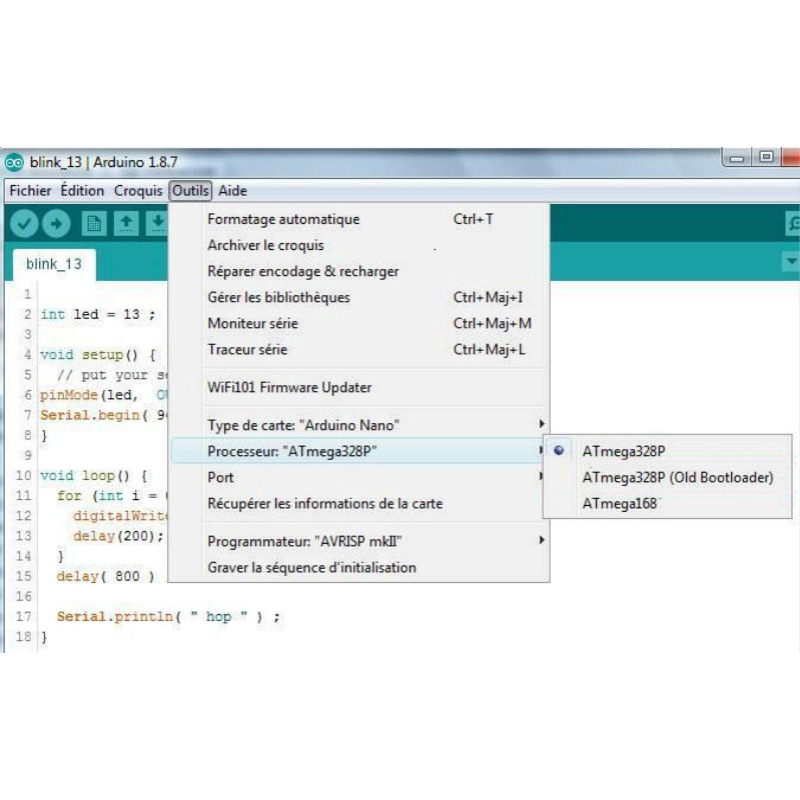Click the New sketch document icon
This screenshot has width=800, height=800.
point(94,224)
